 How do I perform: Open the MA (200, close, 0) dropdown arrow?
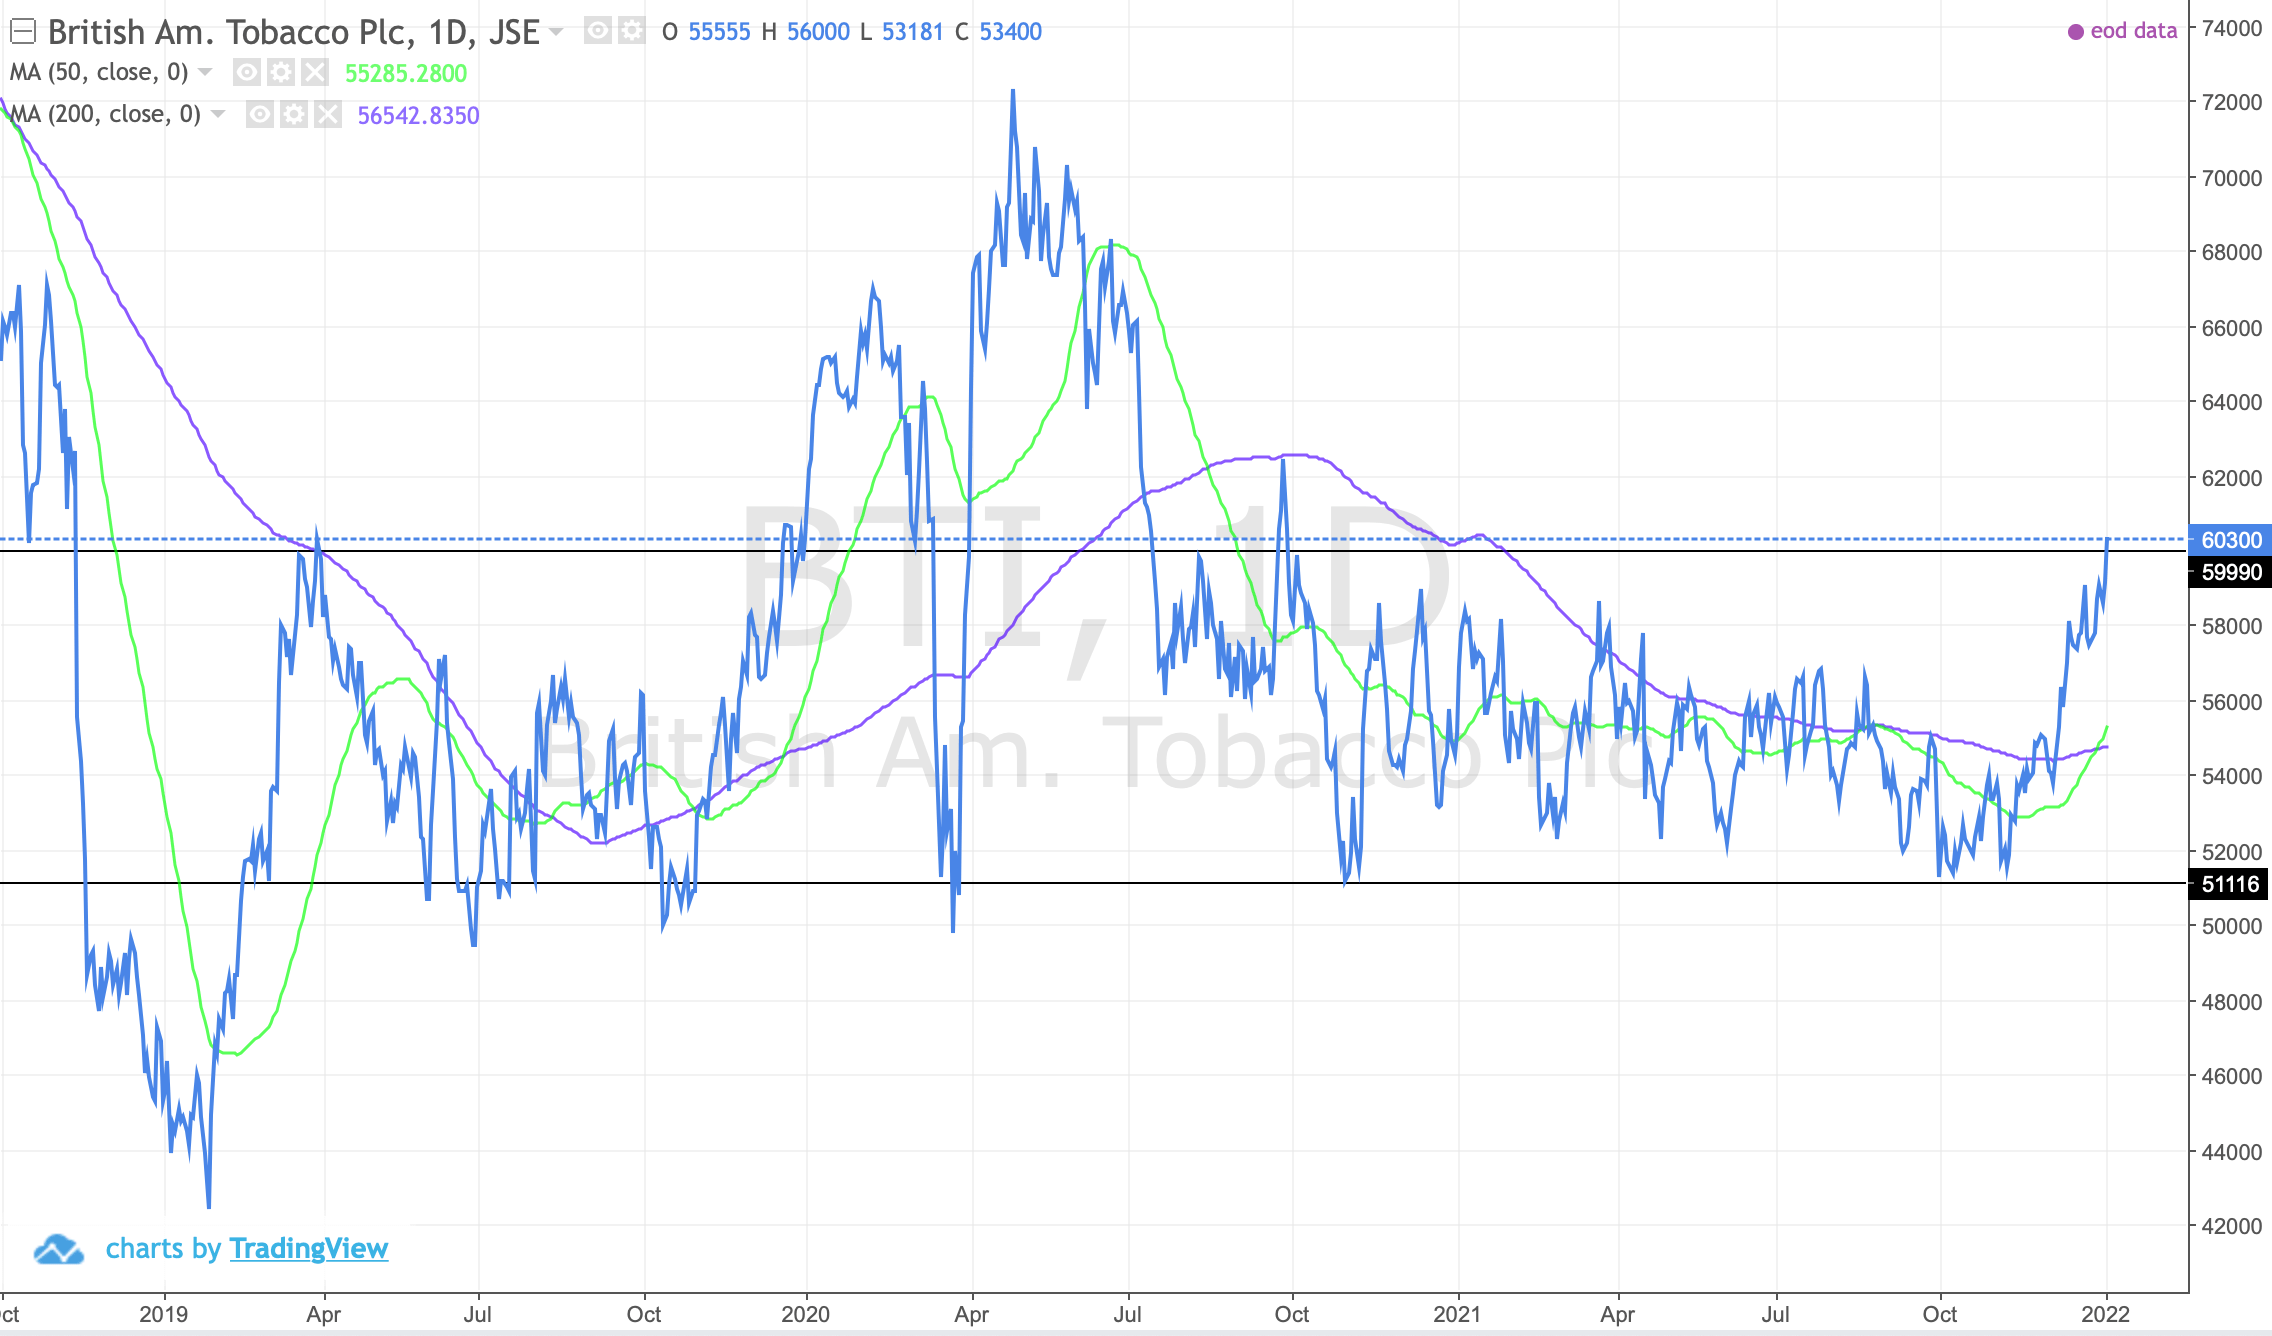click(x=218, y=114)
